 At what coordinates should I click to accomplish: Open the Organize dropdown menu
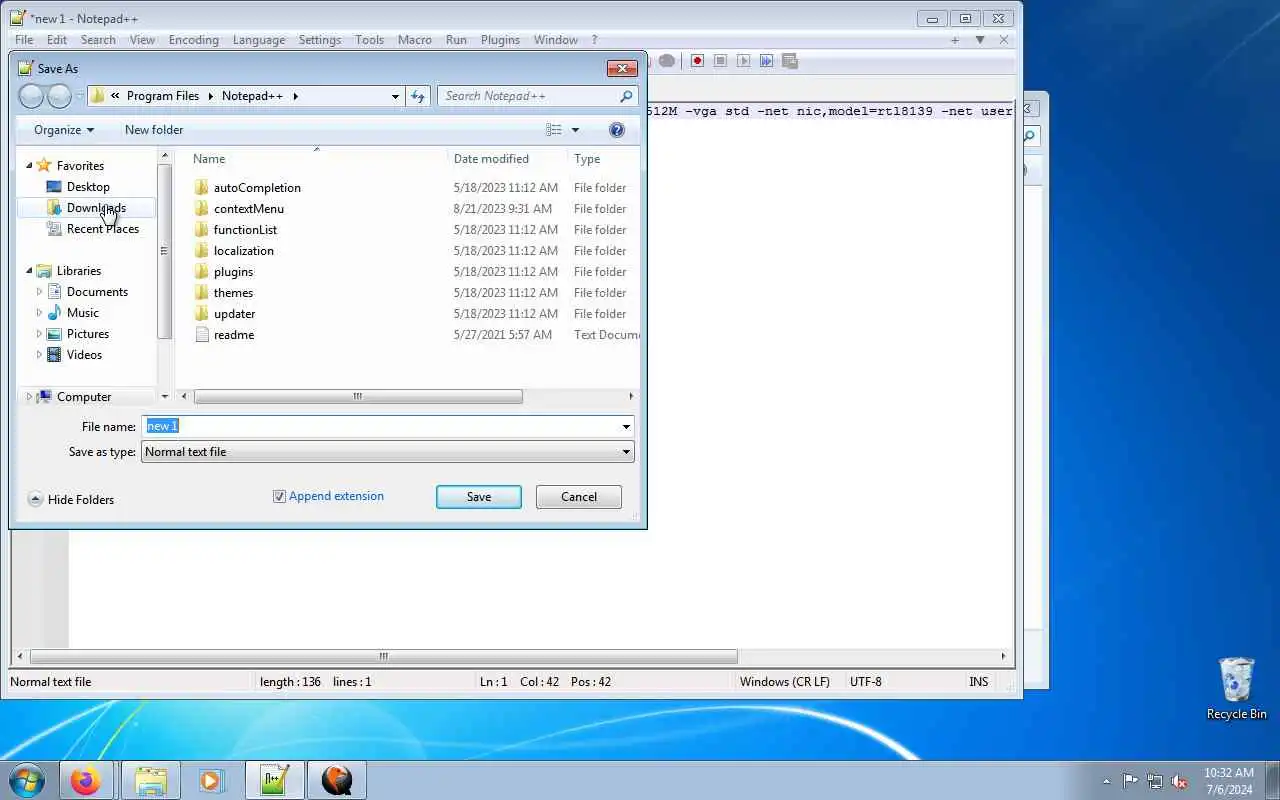64,130
